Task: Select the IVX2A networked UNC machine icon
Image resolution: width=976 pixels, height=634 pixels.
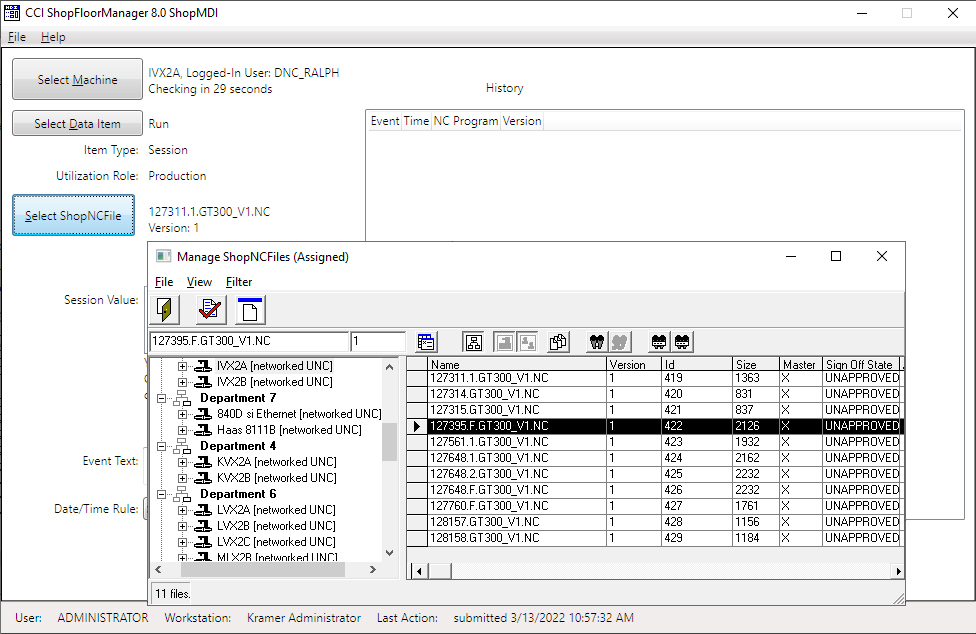Action: click(x=203, y=366)
